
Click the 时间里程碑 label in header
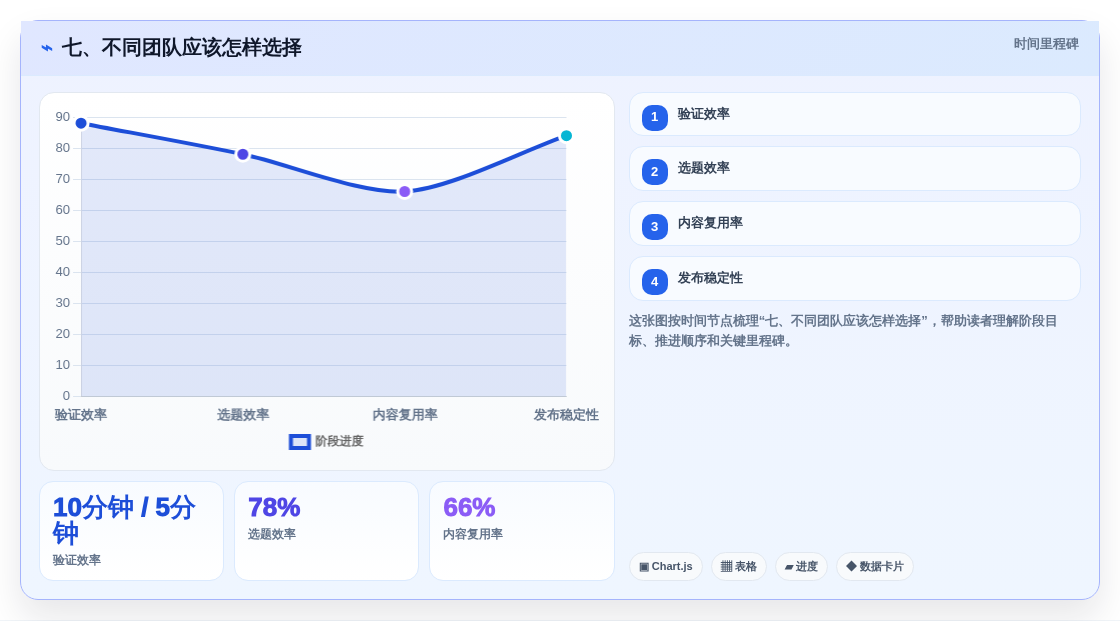(1046, 44)
